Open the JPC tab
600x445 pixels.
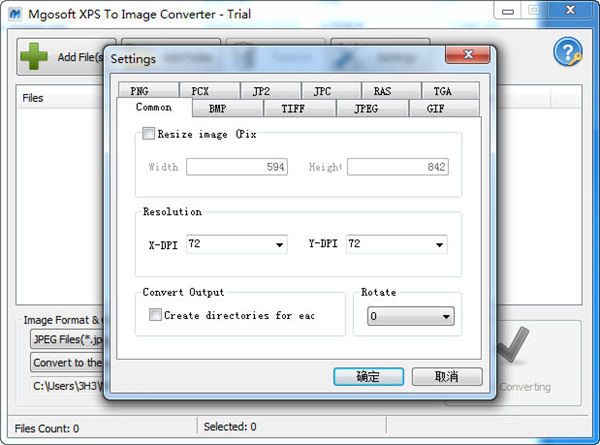click(x=331, y=91)
